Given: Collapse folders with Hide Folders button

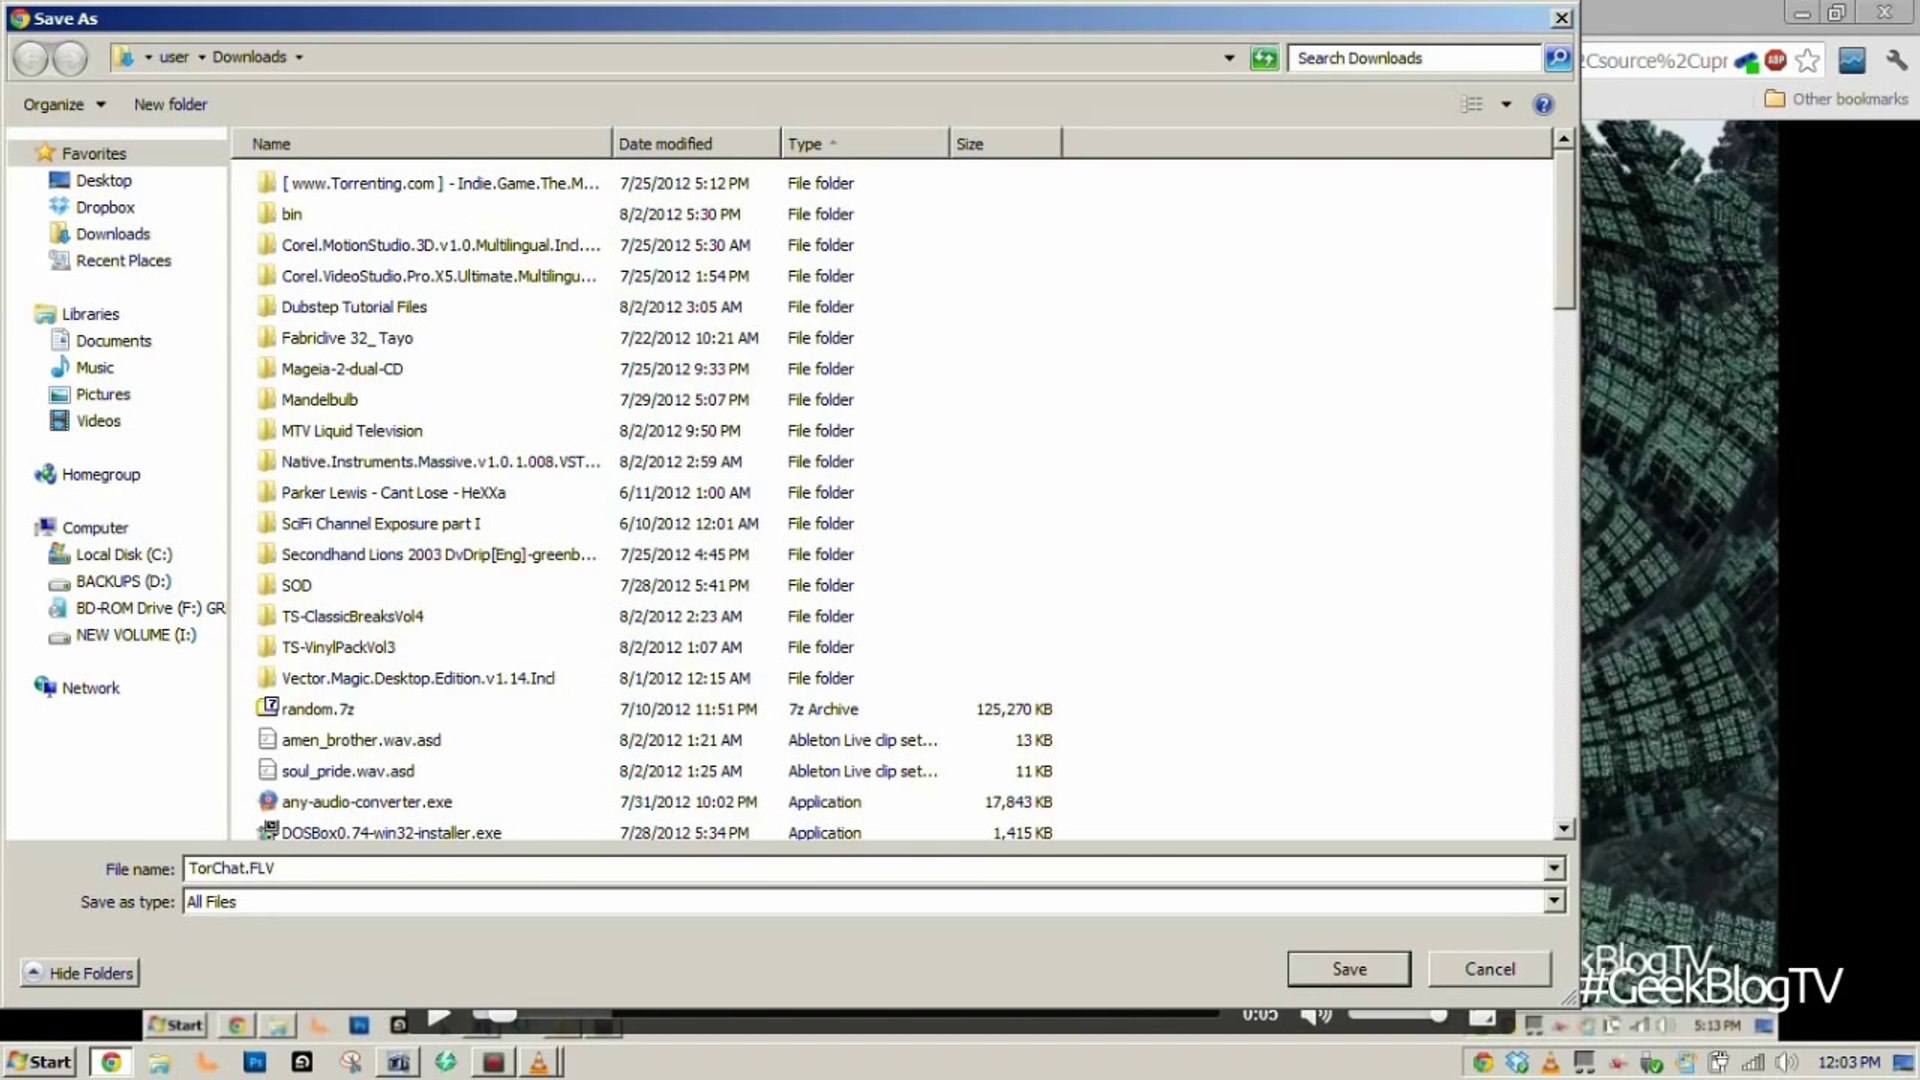Looking at the screenshot, I should 80,973.
